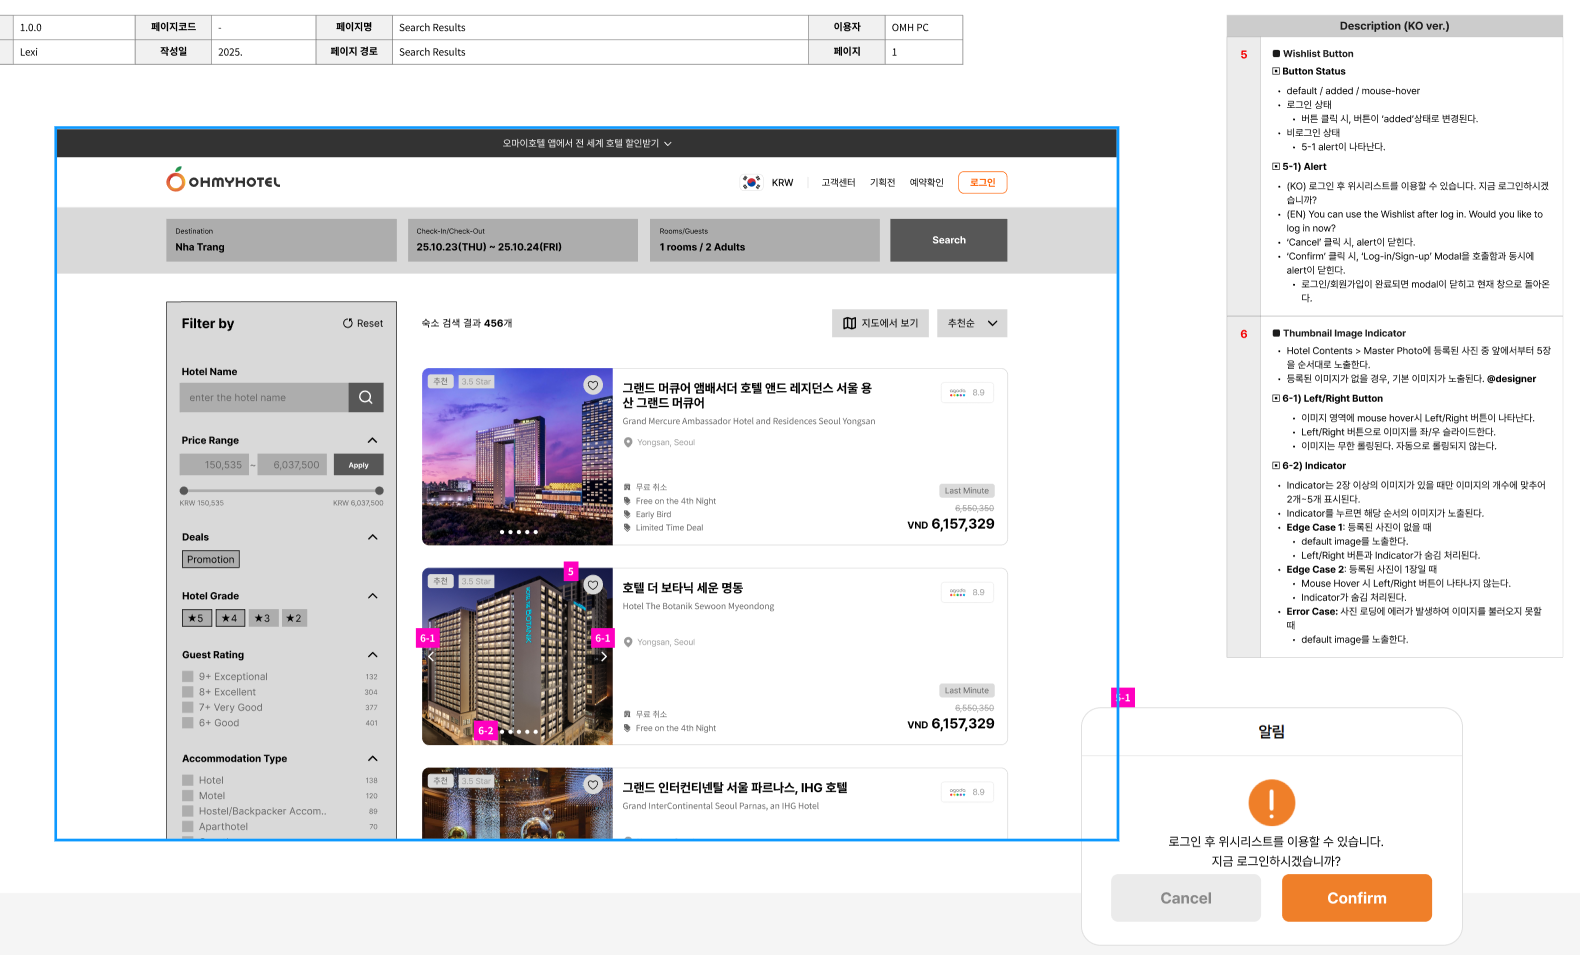The width and height of the screenshot is (1580, 955).
Task: Enable the 7+ Very Good checkbox
Action: pos(188,708)
